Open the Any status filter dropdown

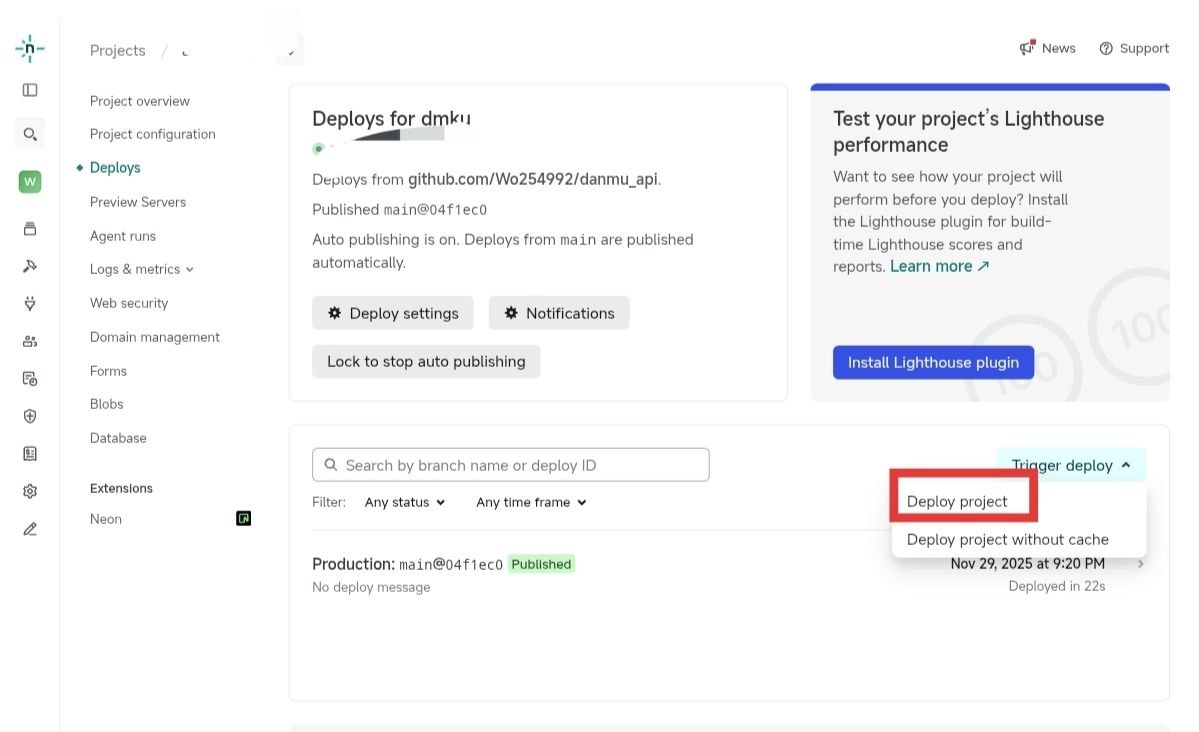[x=405, y=503]
